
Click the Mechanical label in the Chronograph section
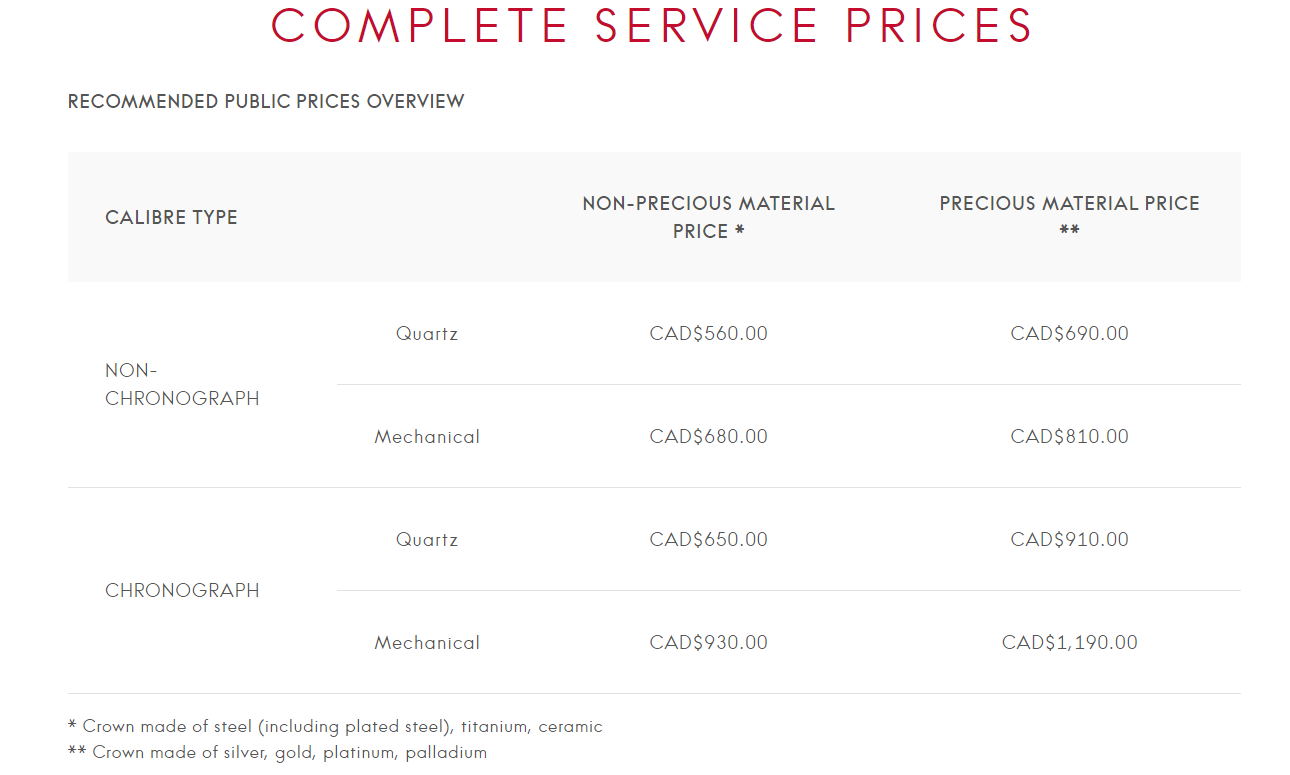427,642
